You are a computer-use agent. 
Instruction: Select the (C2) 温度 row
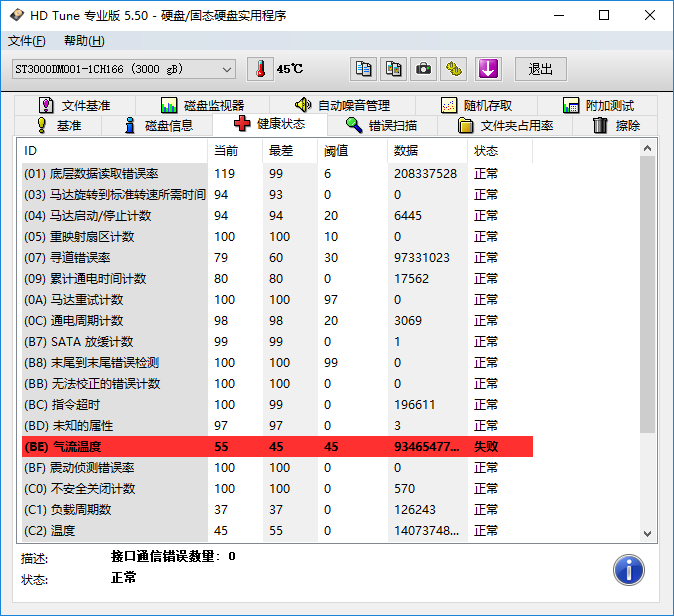click(277, 531)
